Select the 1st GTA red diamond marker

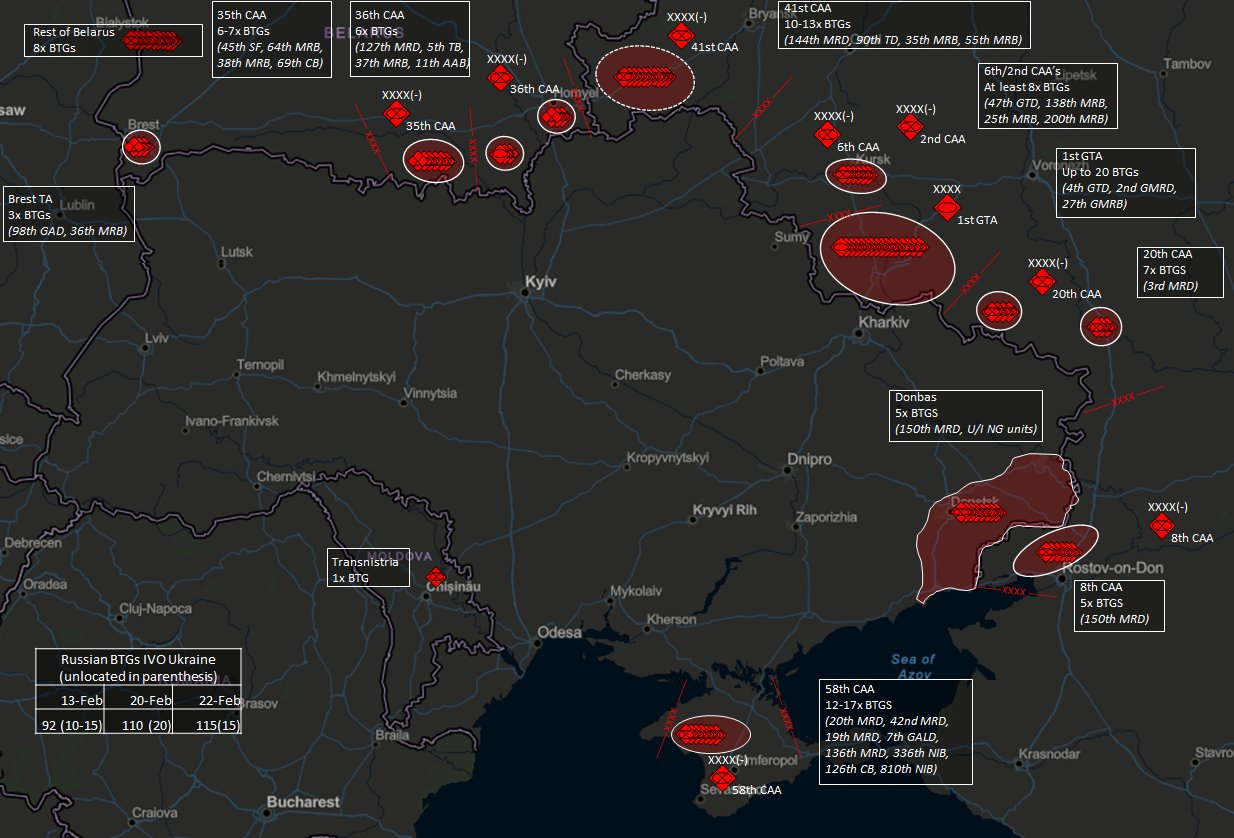coord(947,208)
